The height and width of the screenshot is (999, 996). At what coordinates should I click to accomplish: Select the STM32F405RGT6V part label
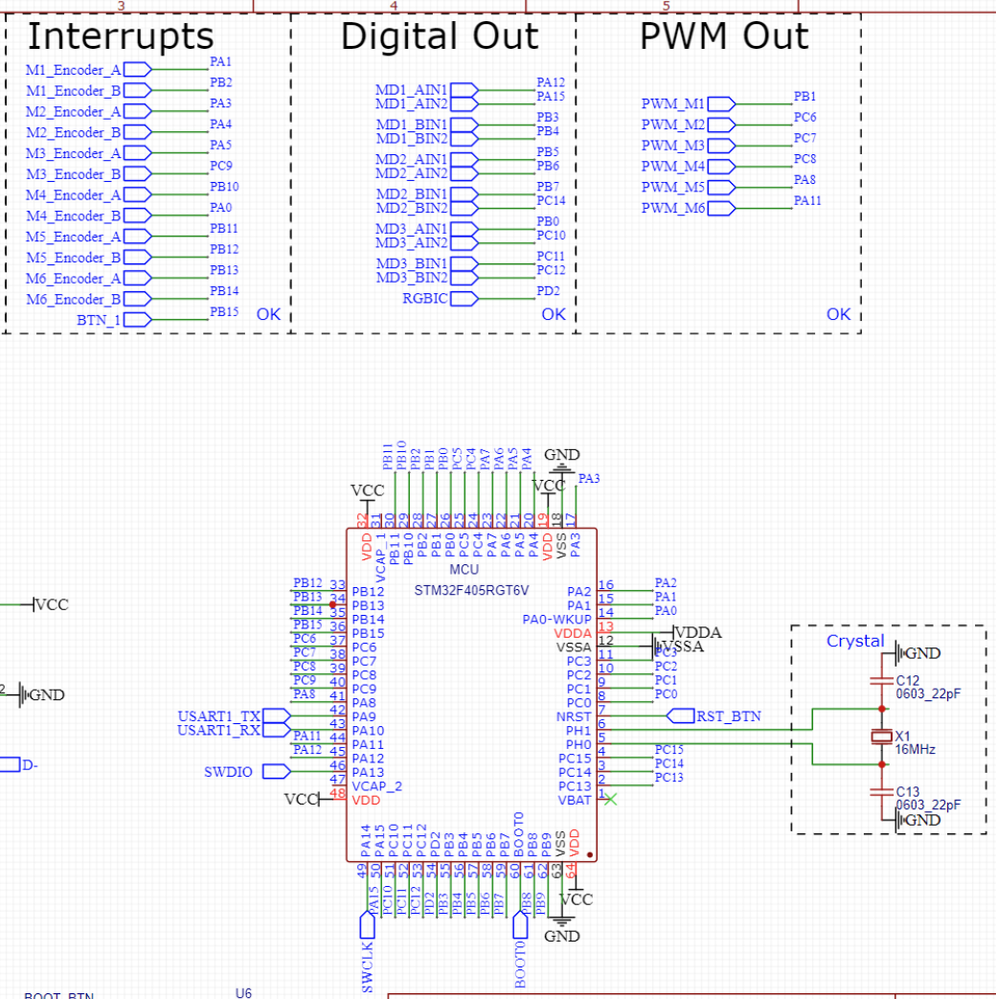coord(472,591)
